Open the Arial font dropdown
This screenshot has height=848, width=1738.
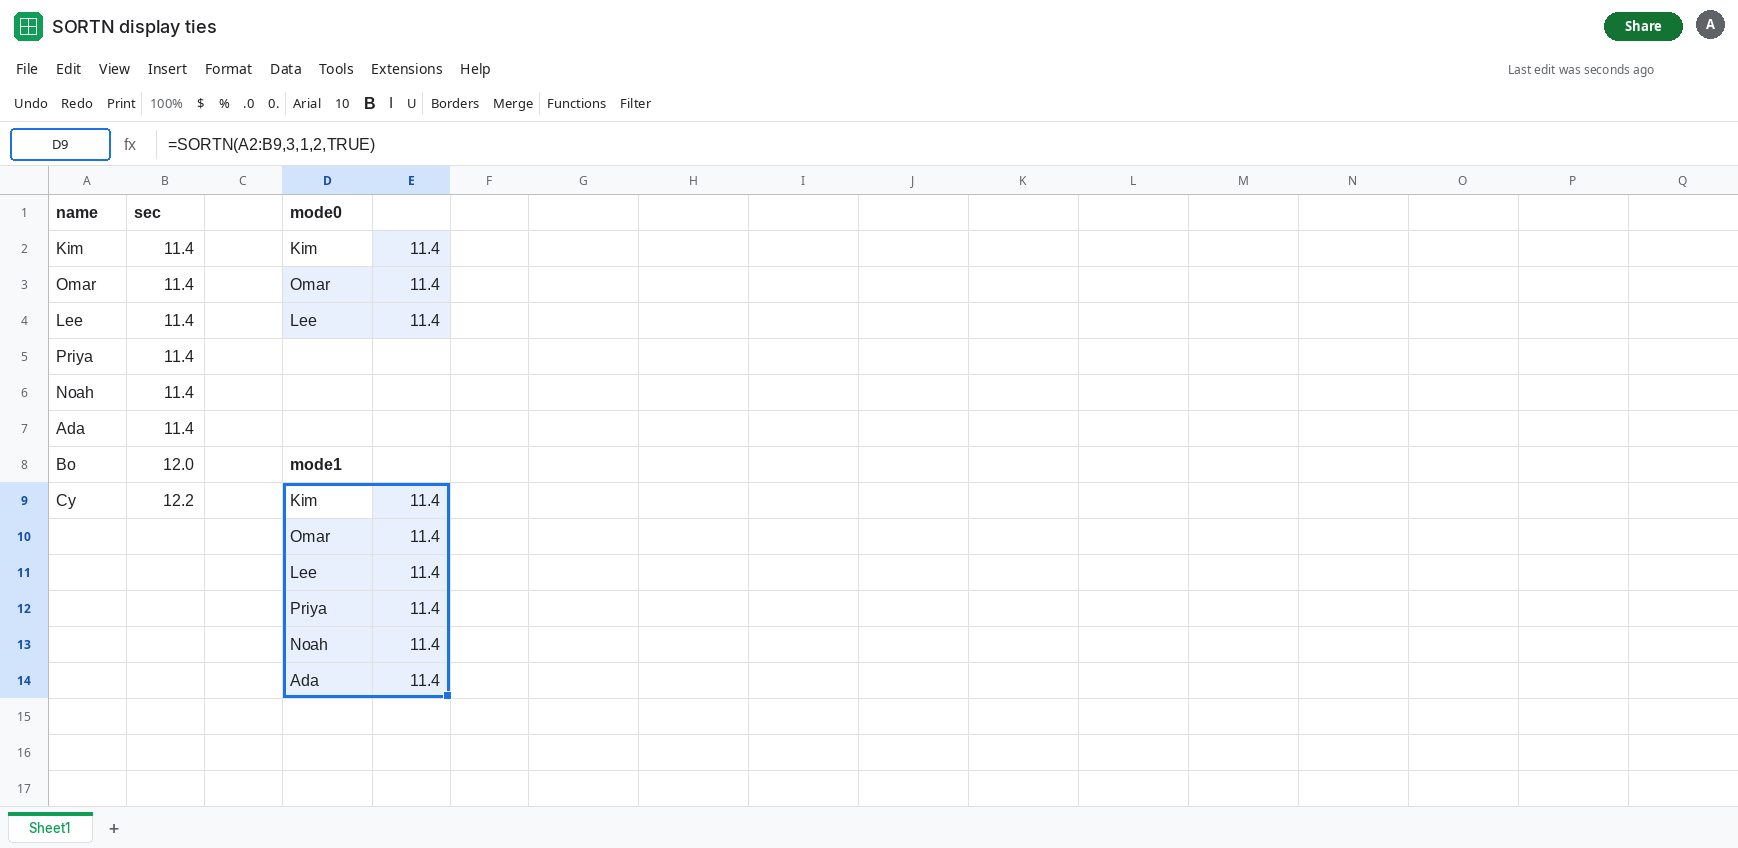(x=307, y=103)
